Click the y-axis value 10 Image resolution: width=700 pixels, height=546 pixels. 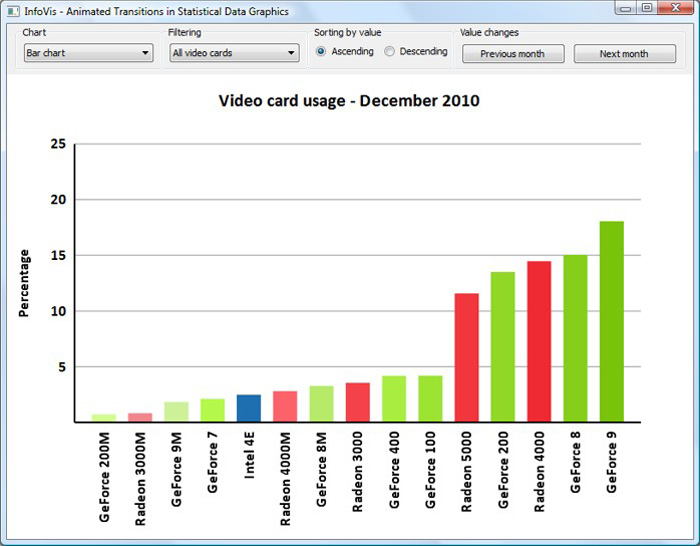pyautogui.click(x=58, y=311)
